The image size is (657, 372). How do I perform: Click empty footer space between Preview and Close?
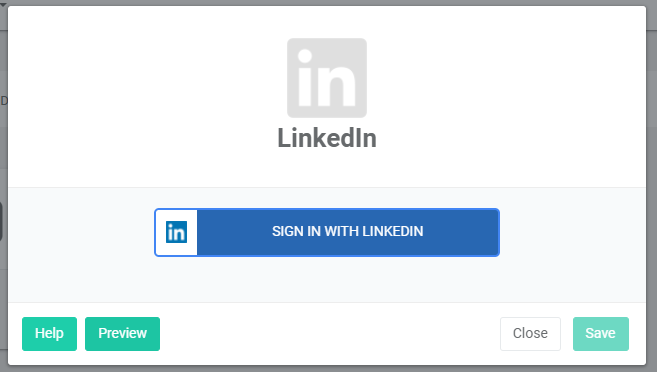pyautogui.click(x=330, y=334)
